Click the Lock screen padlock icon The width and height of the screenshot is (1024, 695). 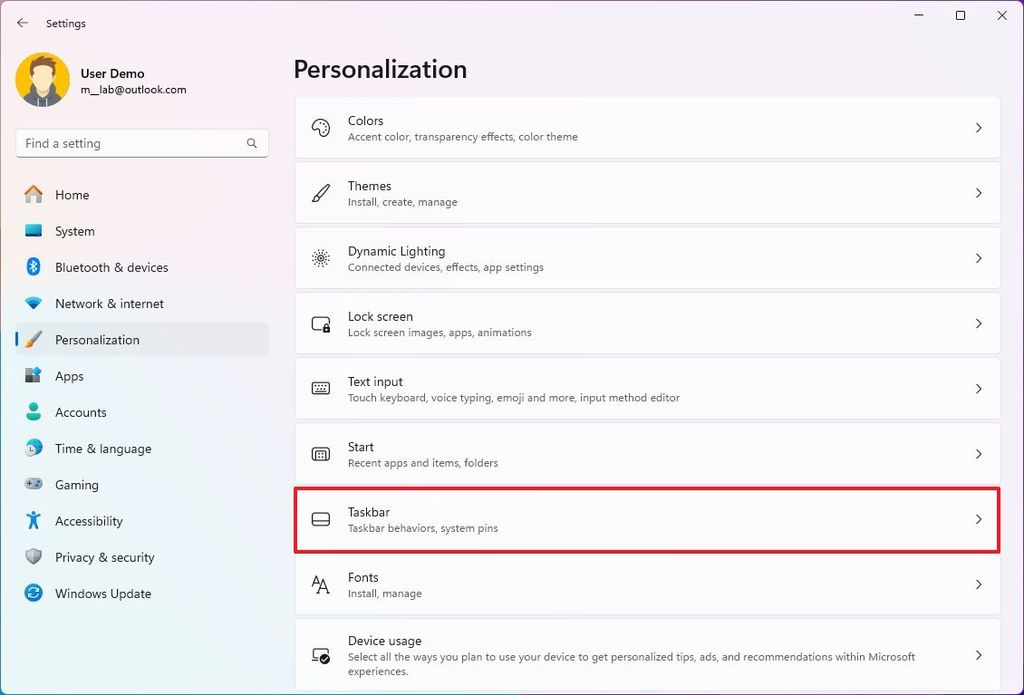click(320, 324)
